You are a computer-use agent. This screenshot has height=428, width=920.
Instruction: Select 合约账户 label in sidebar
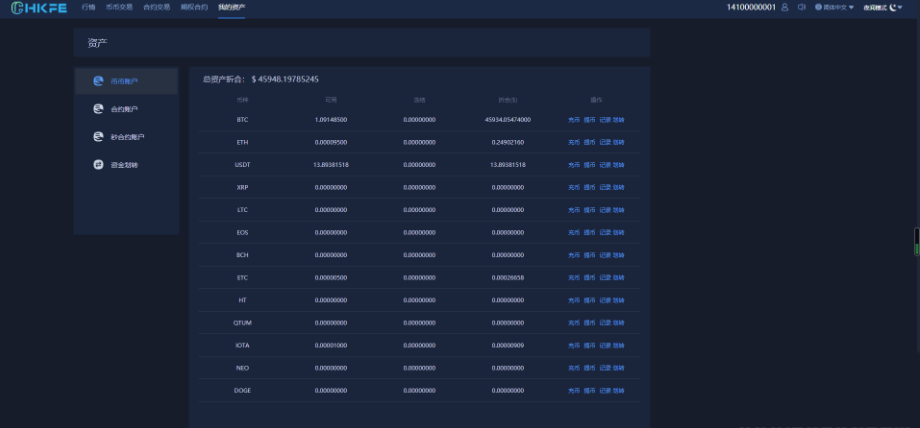click(124, 109)
